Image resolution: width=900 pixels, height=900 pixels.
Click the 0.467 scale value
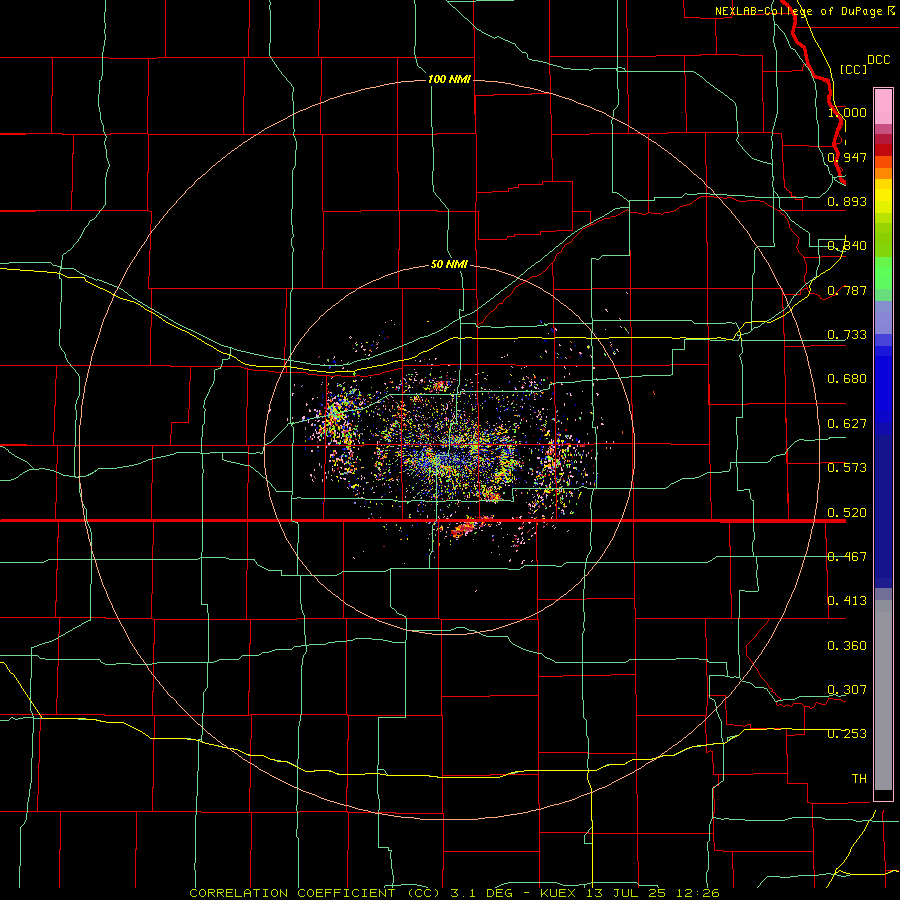pos(847,557)
